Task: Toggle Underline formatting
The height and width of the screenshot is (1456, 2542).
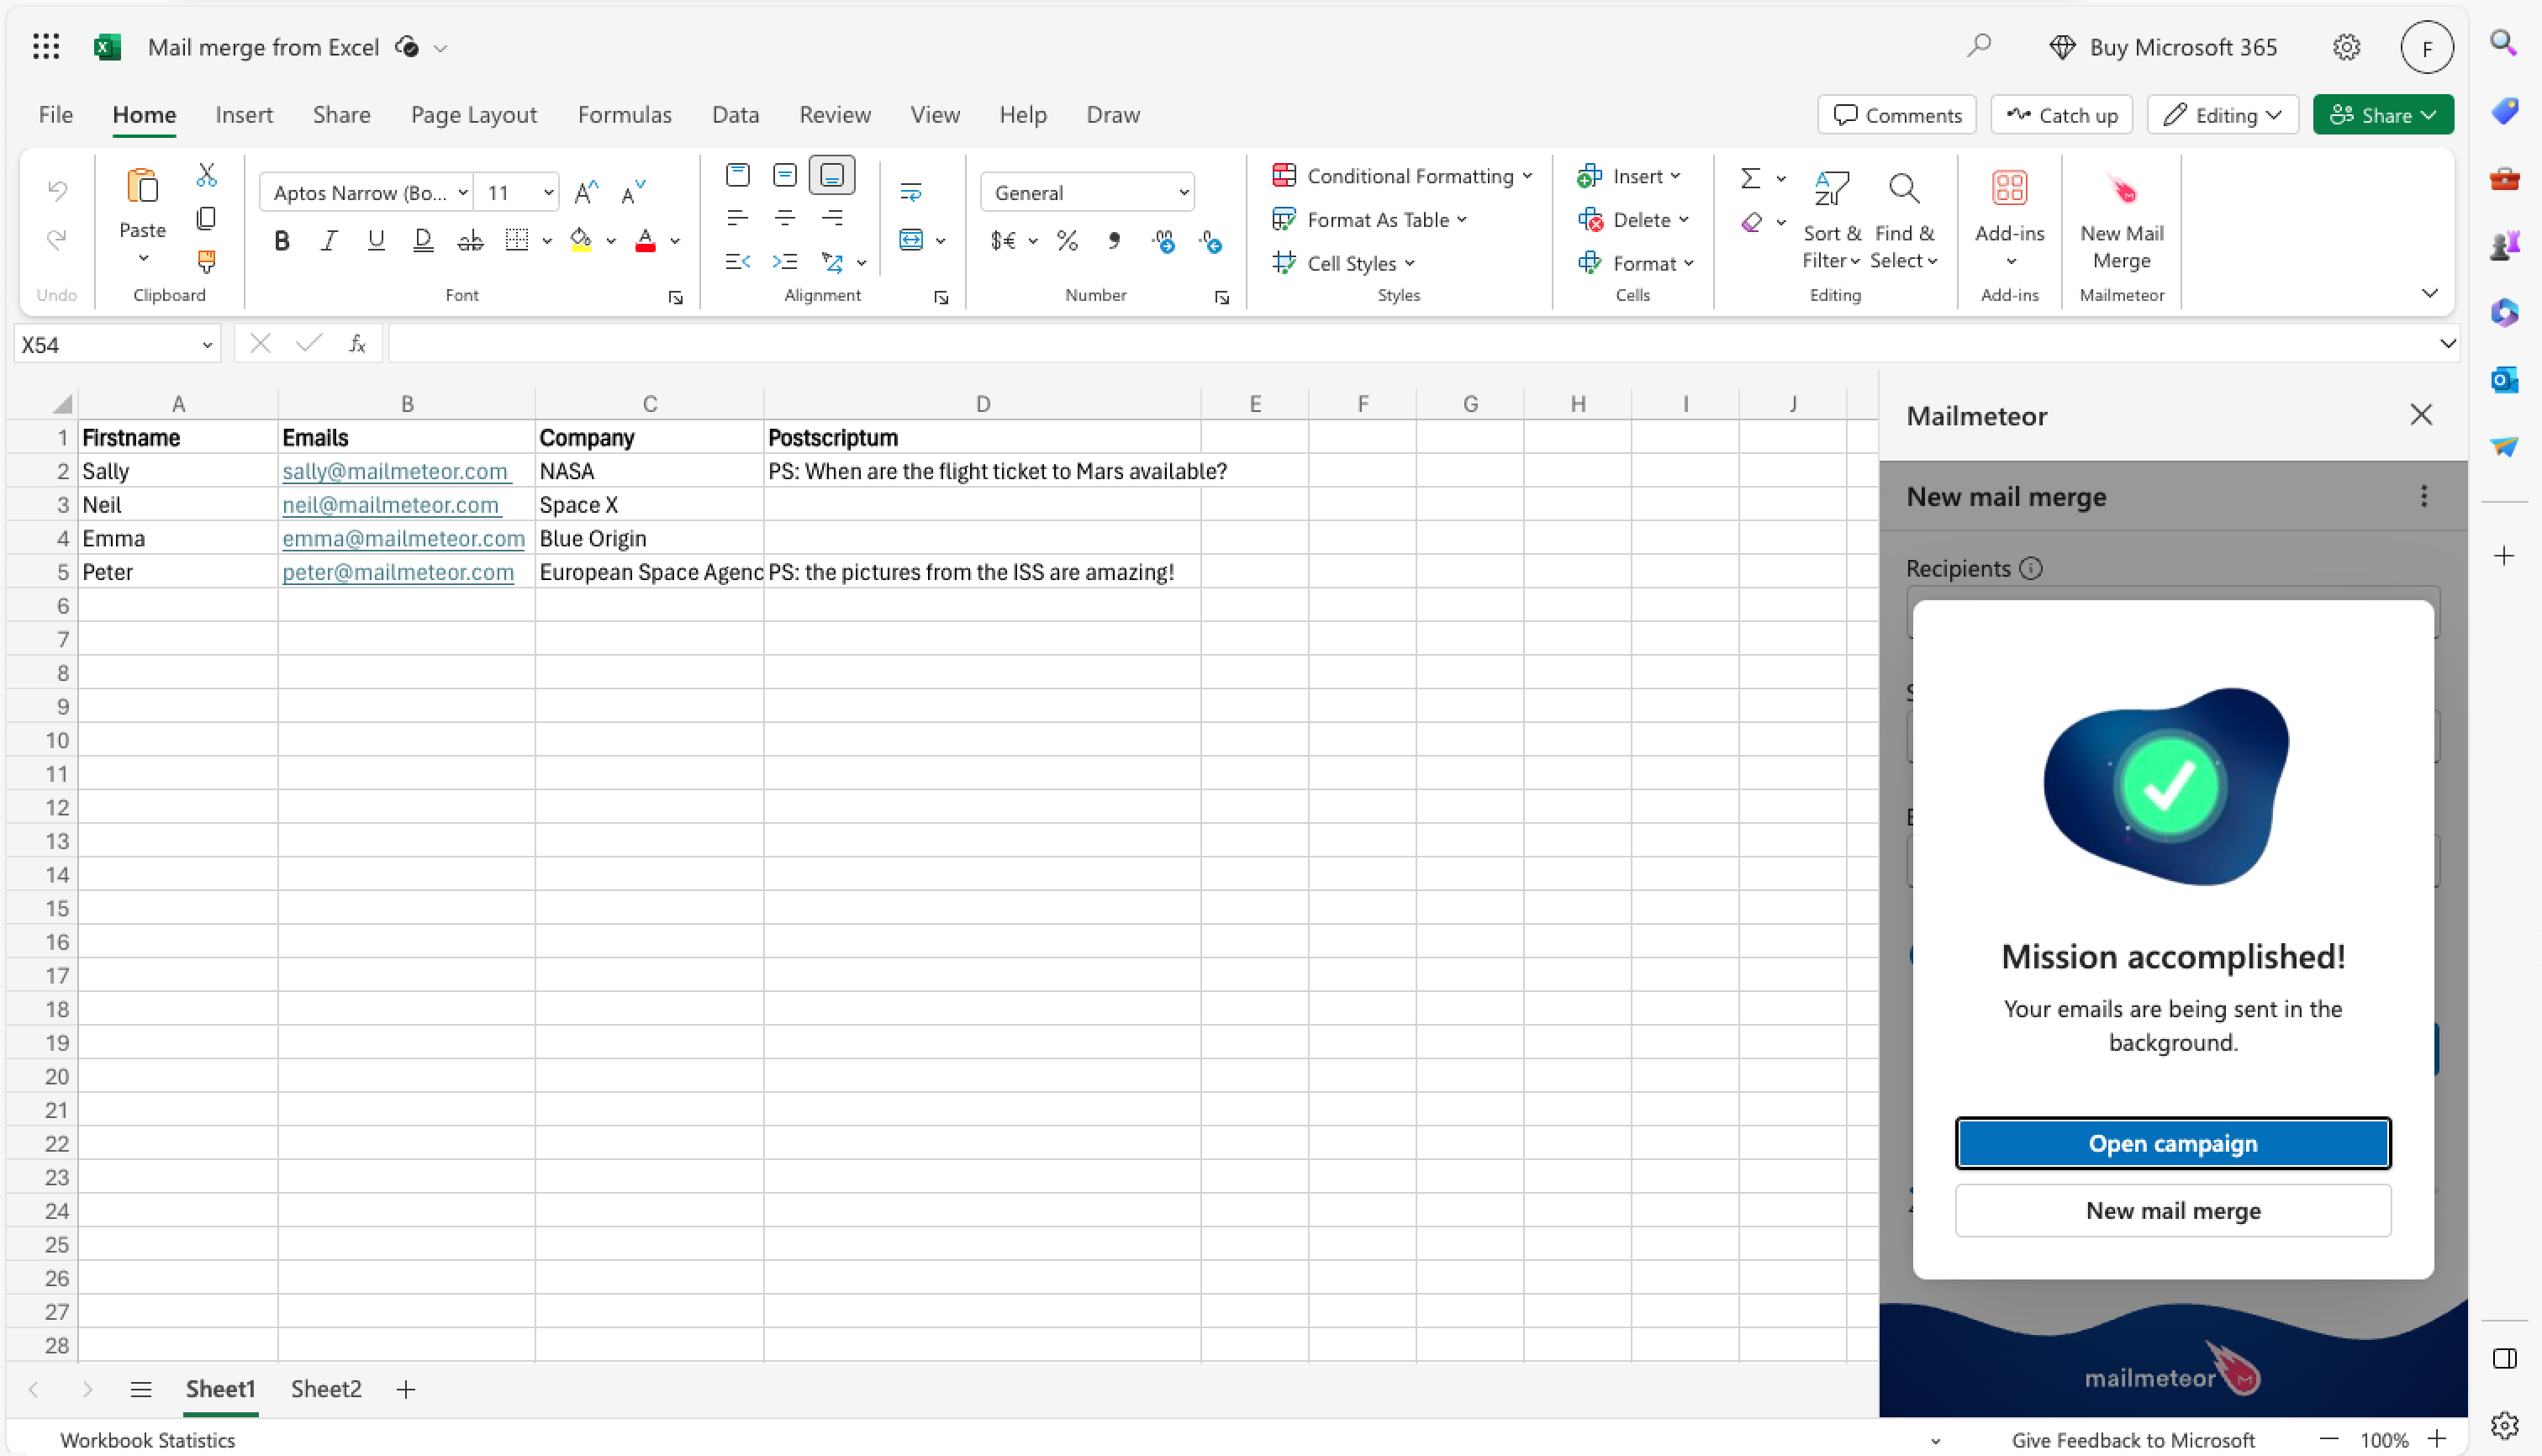Action: [376, 240]
